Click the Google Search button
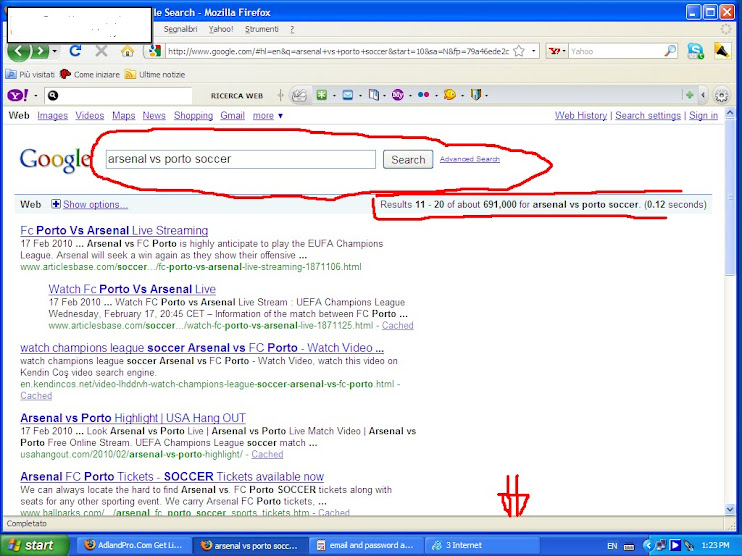Viewport: 742px width, 556px height. click(408, 159)
